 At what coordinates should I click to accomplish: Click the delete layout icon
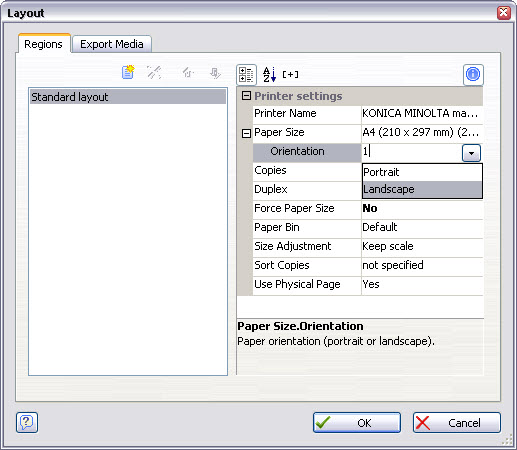[x=154, y=72]
